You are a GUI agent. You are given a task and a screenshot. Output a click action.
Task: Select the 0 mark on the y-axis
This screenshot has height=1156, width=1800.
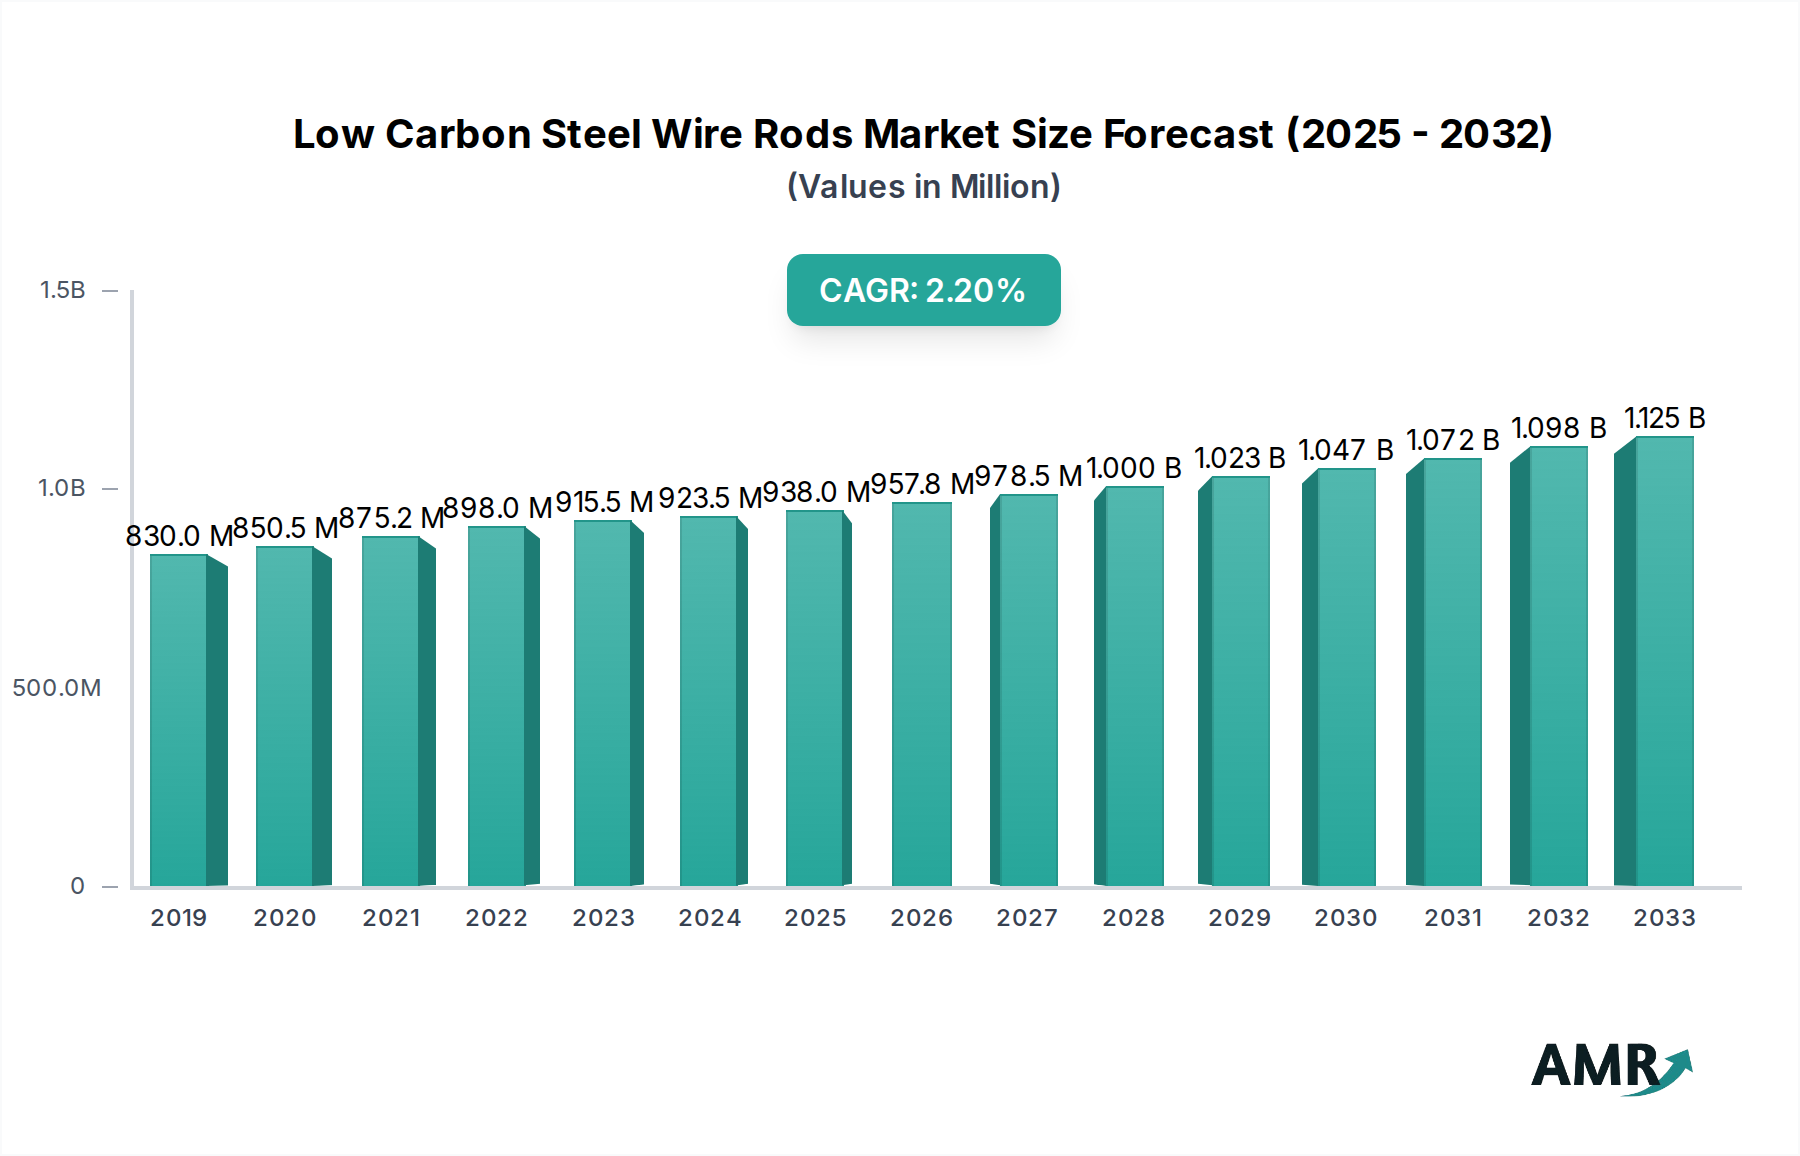[76, 885]
